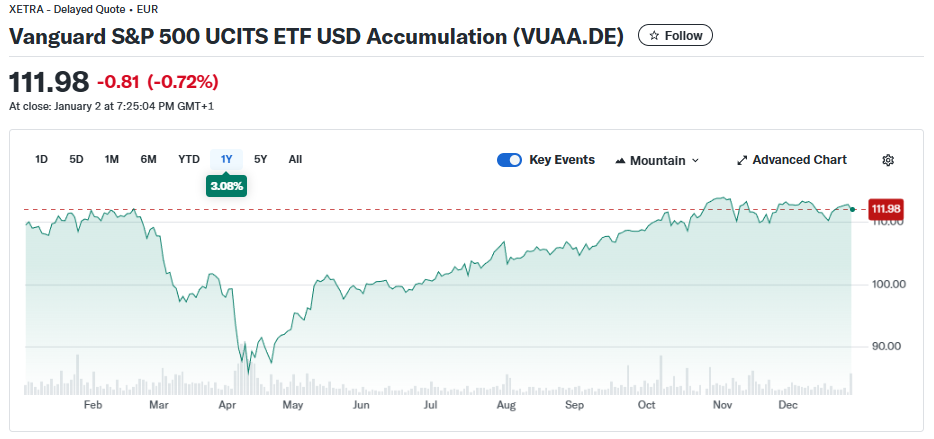Click the 3.08% return badge

(x=226, y=186)
